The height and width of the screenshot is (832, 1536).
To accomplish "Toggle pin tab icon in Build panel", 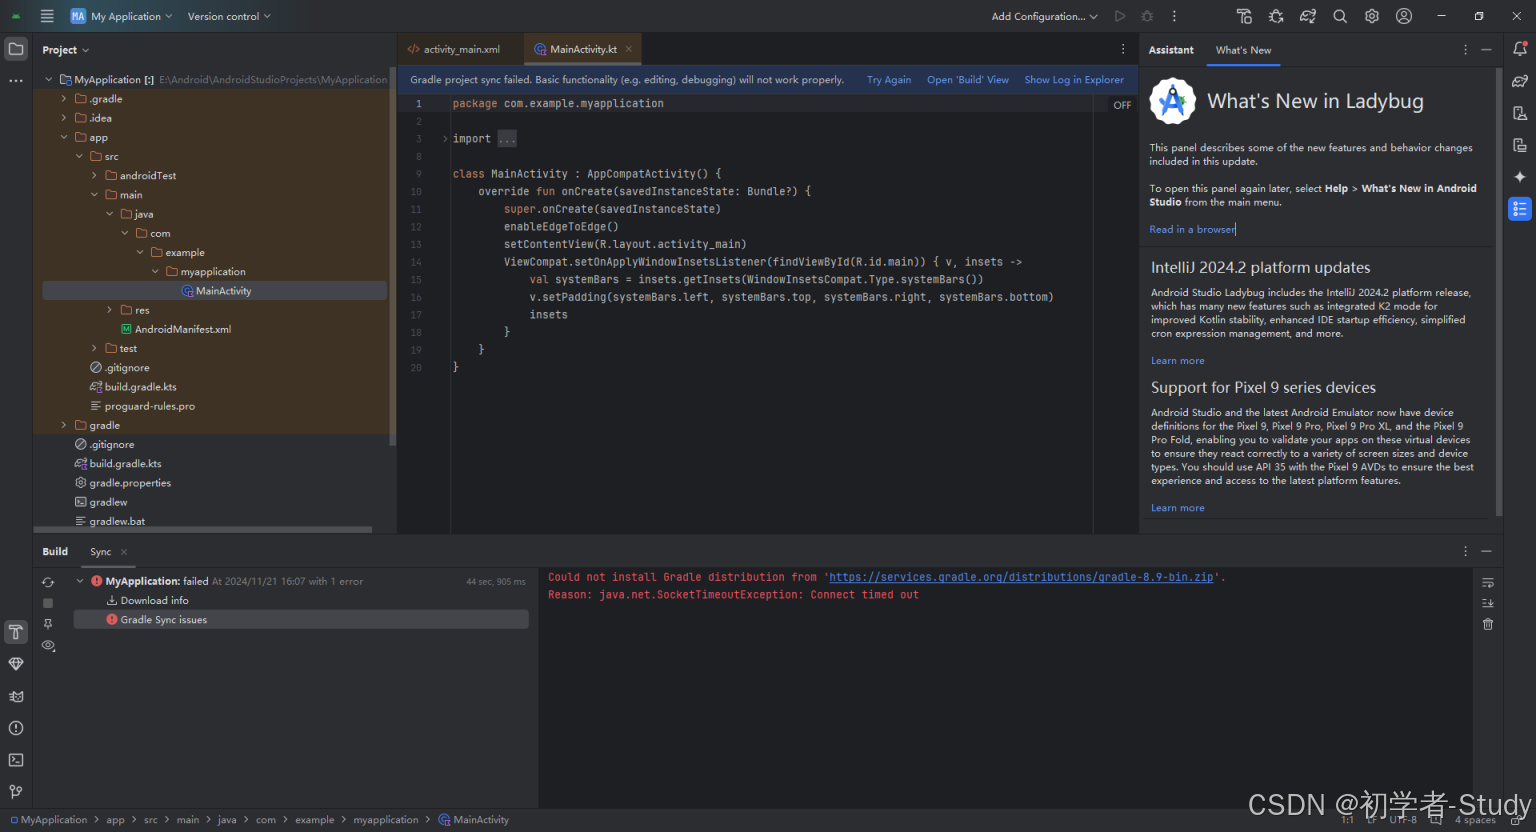I will [48, 624].
